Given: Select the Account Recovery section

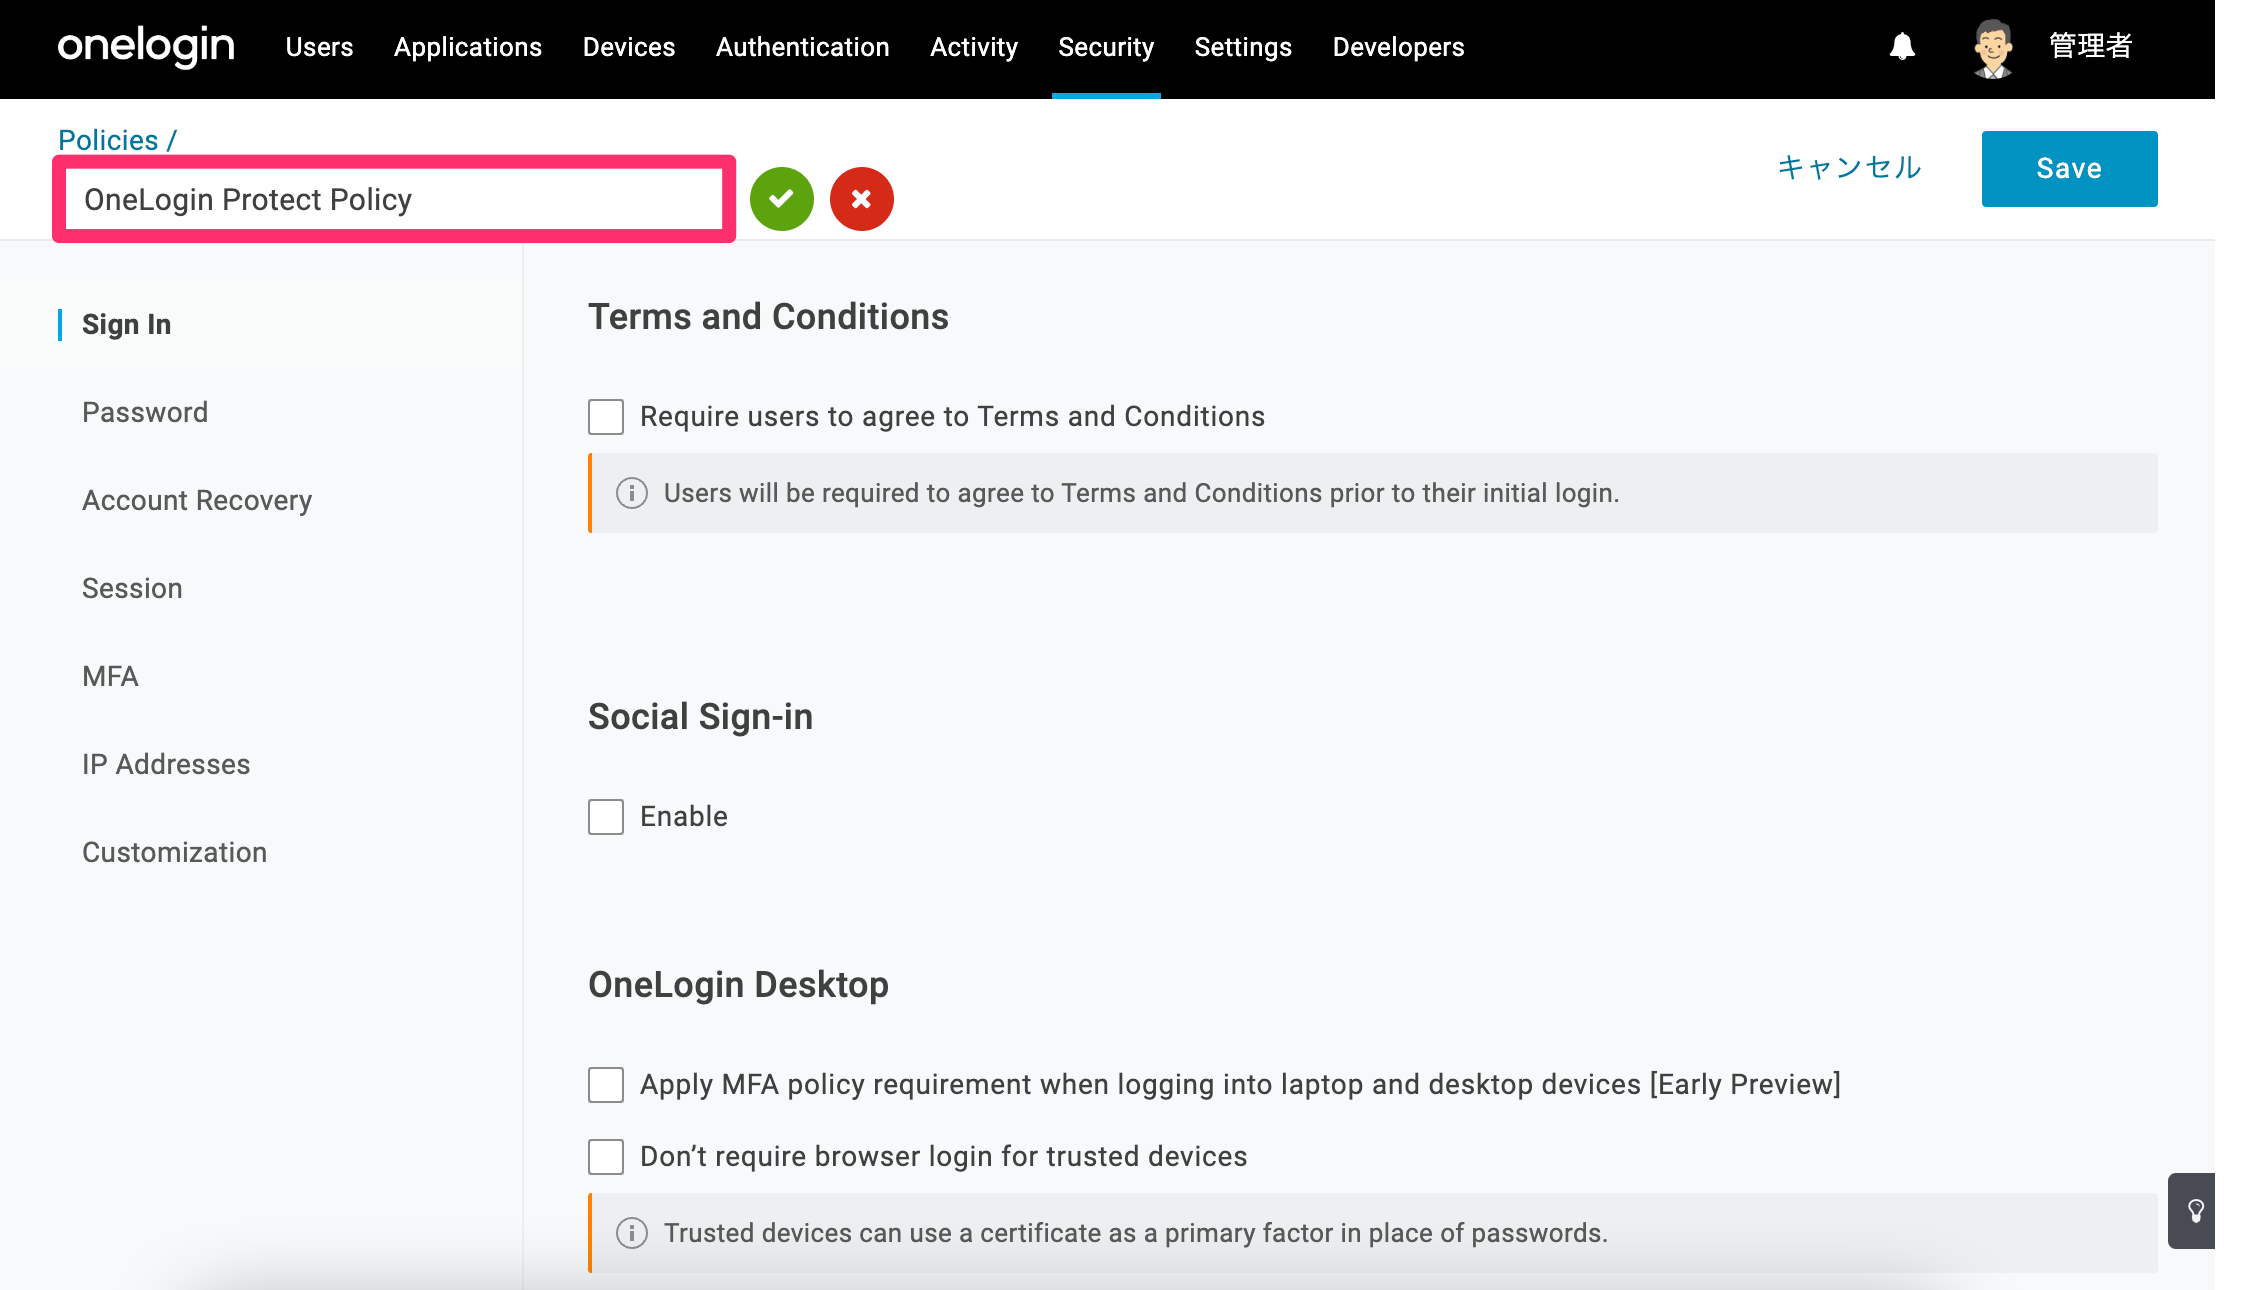Looking at the screenshot, I should tap(197, 501).
